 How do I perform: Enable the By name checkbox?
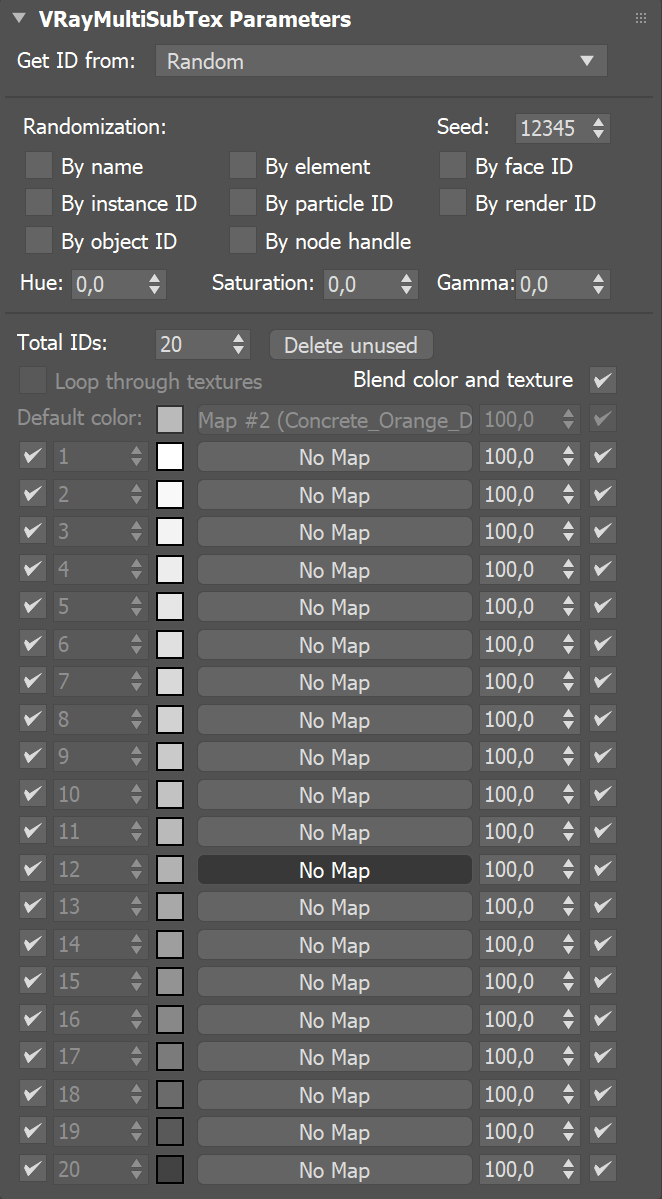point(39,166)
